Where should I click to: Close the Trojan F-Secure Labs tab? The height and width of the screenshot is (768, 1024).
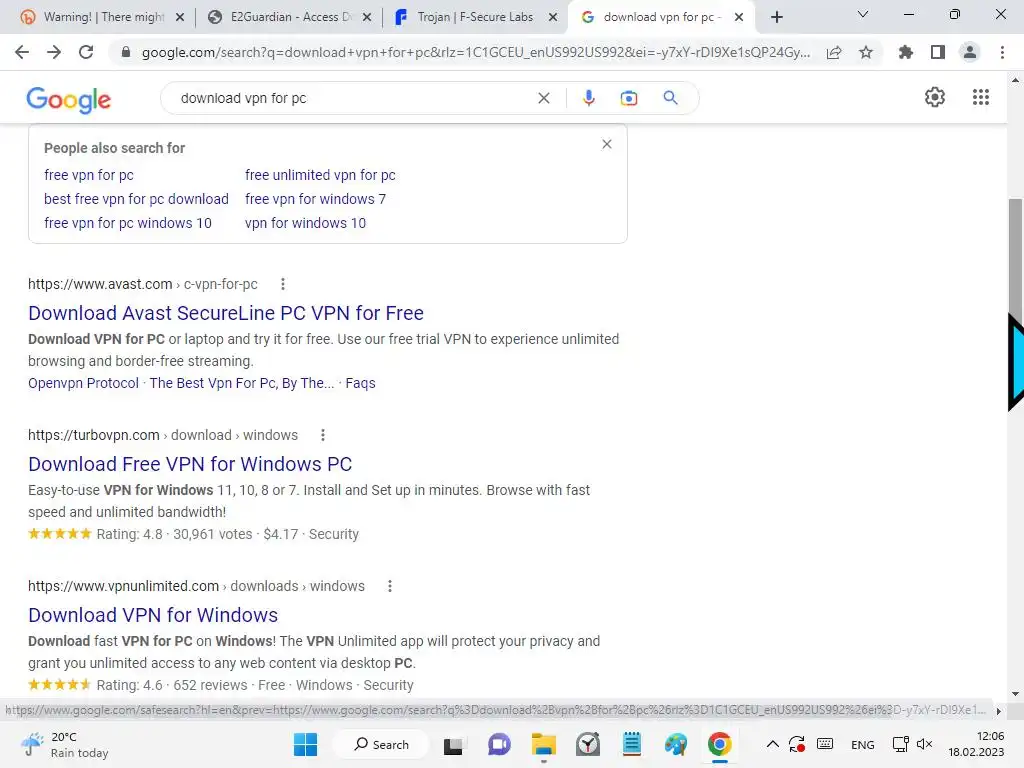(x=553, y=17)
